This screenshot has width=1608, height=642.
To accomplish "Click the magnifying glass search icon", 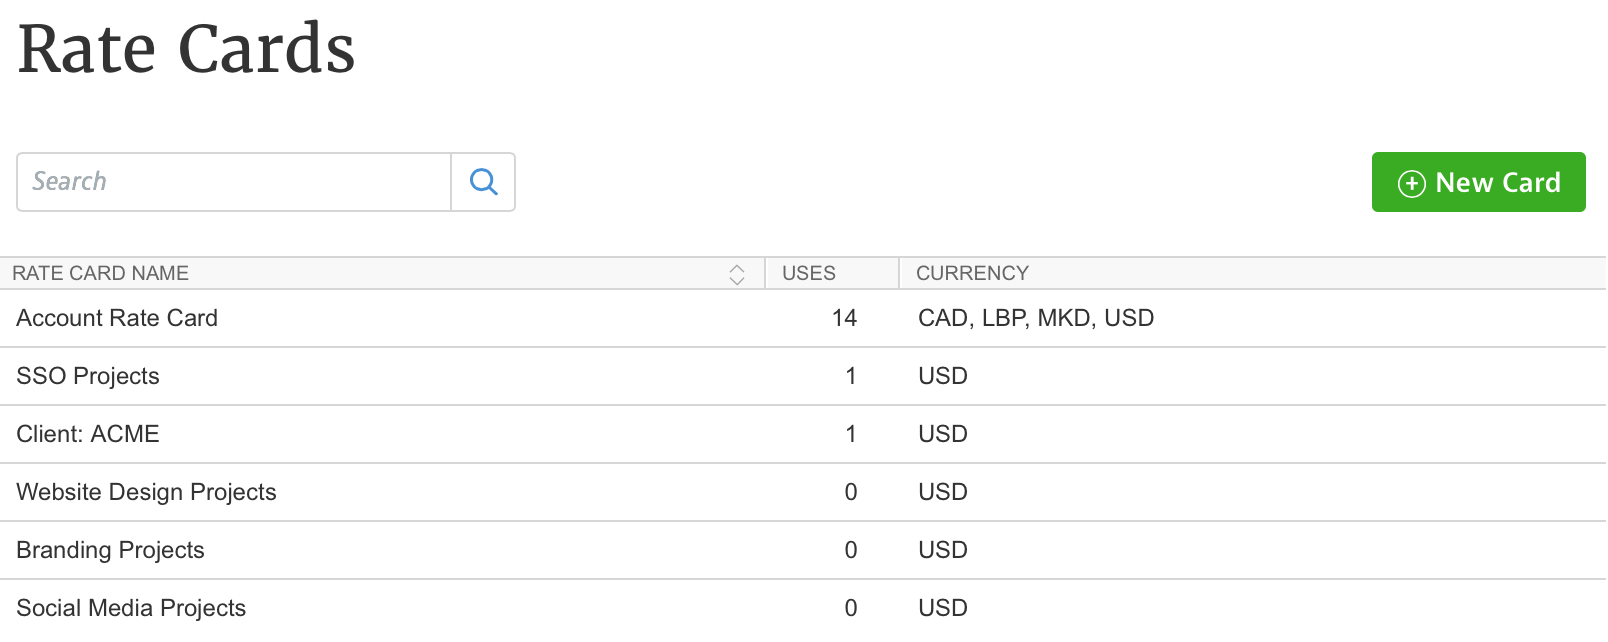I will [484, 182].
